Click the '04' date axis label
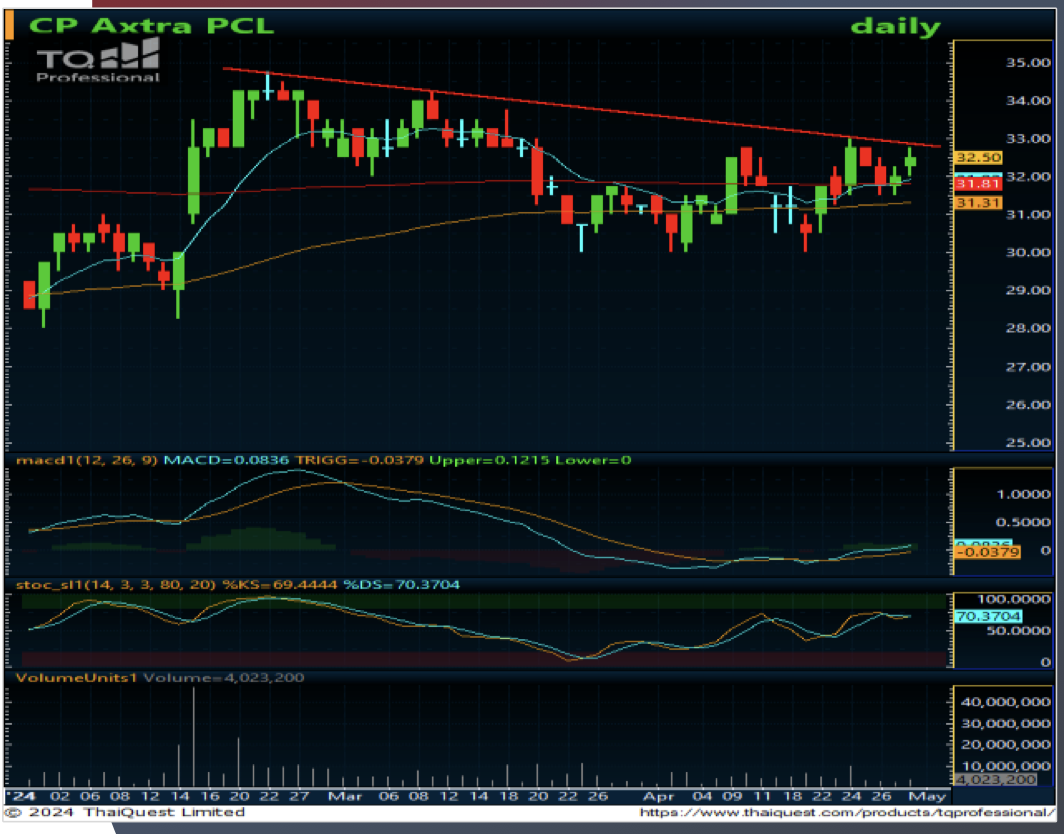This screenshot has height=834, width=1064. pos(703,796)
